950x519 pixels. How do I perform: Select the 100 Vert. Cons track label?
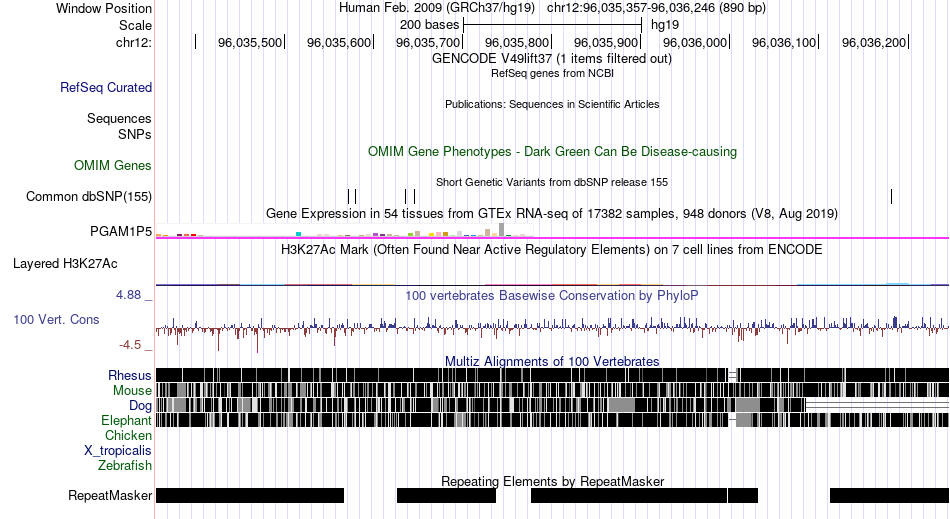56,319
